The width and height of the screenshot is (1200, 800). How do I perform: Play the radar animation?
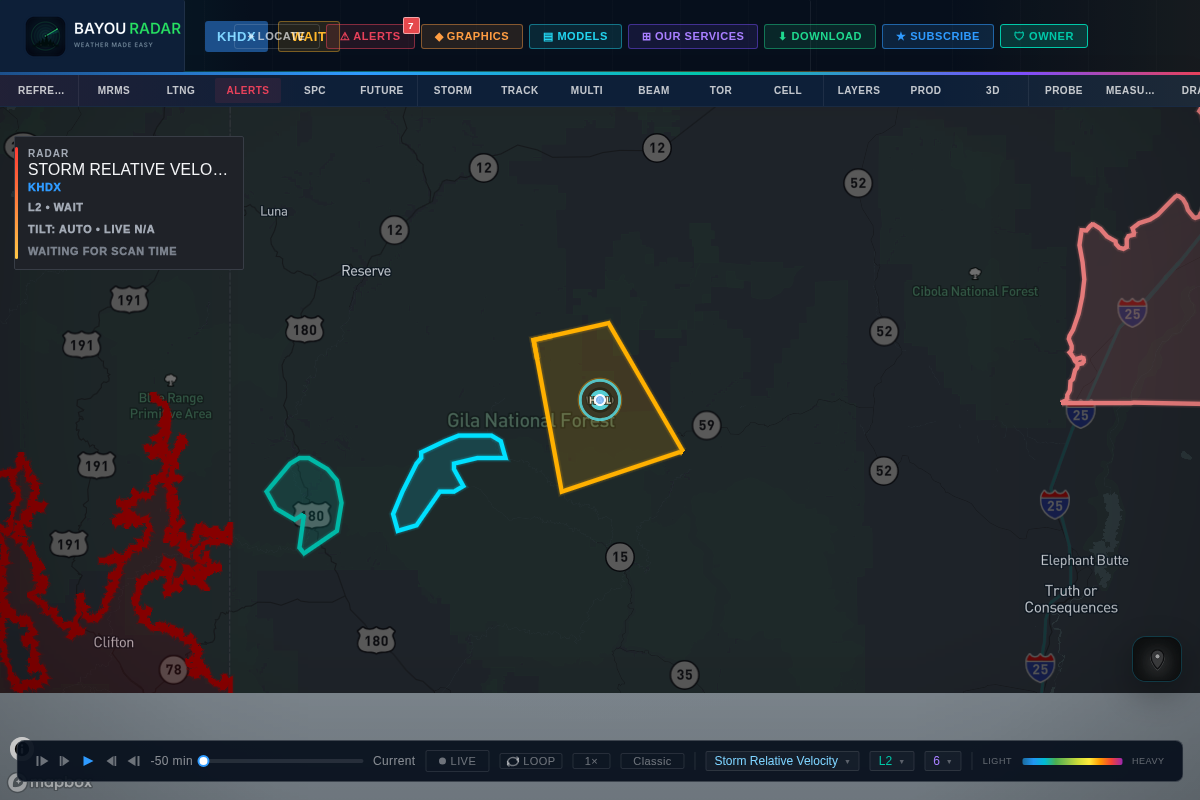pyautogui.click(x=88, y=761)
